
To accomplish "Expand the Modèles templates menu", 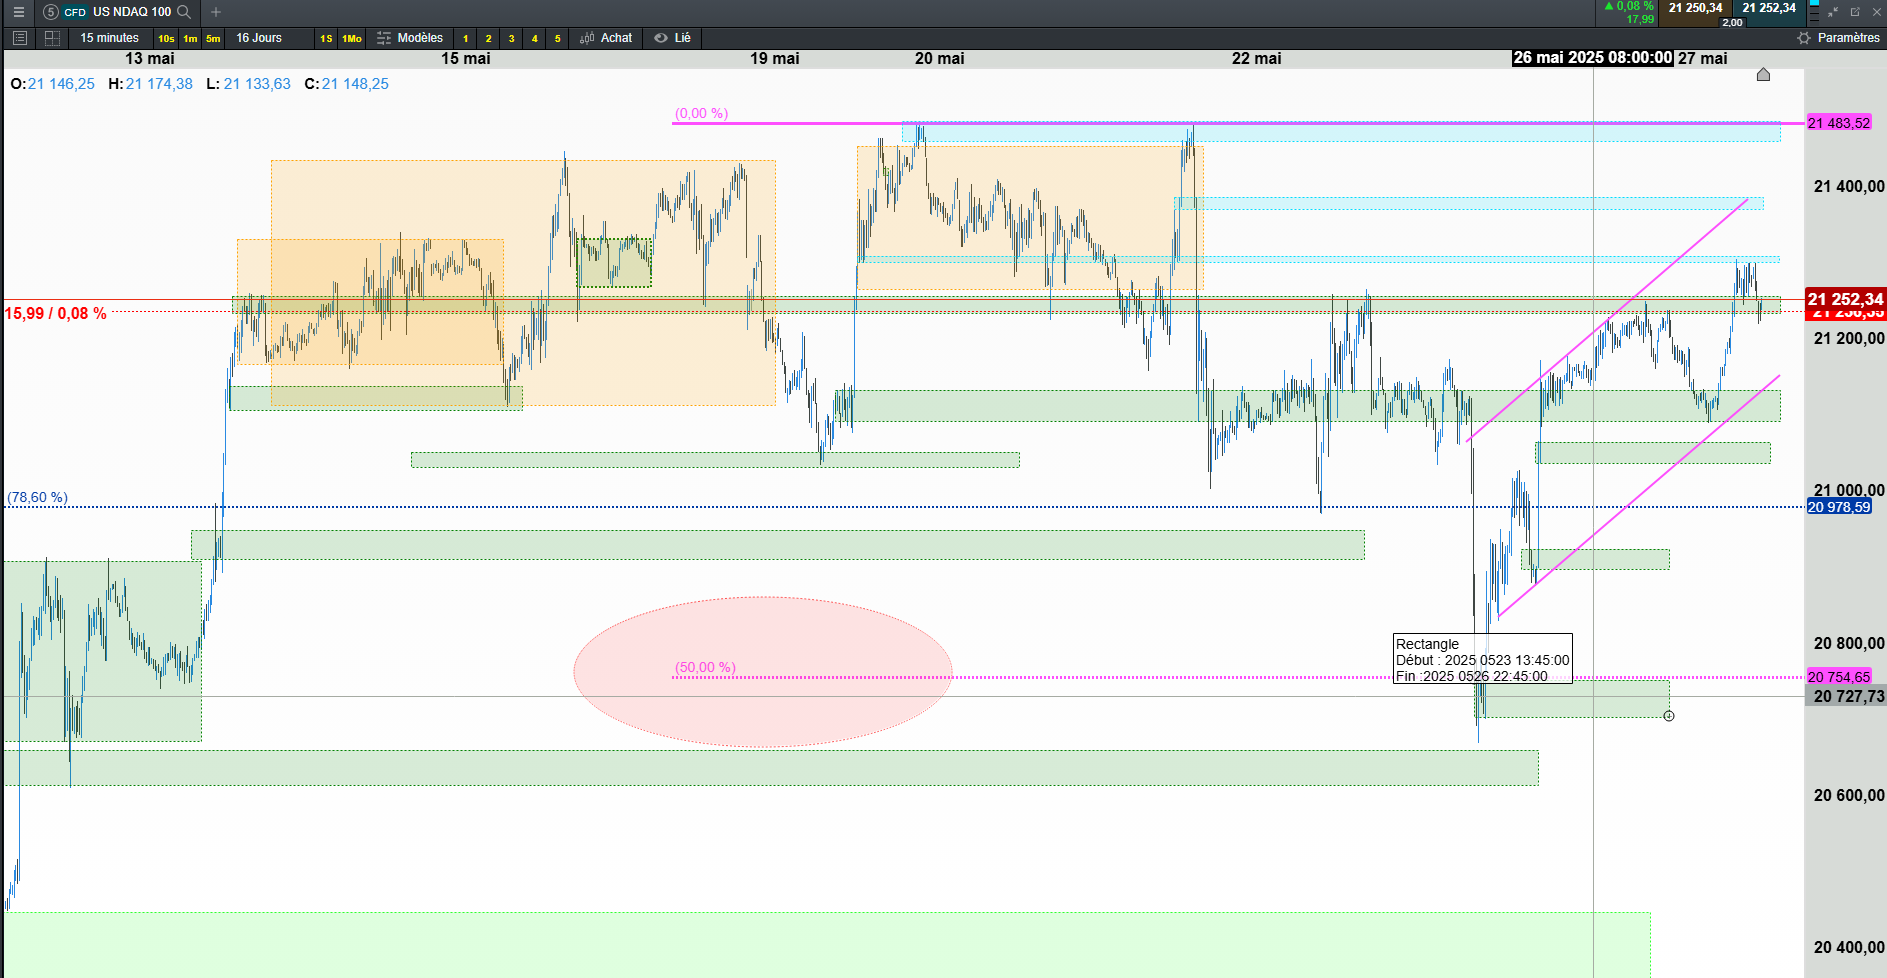I will click(x=410, y=38).
